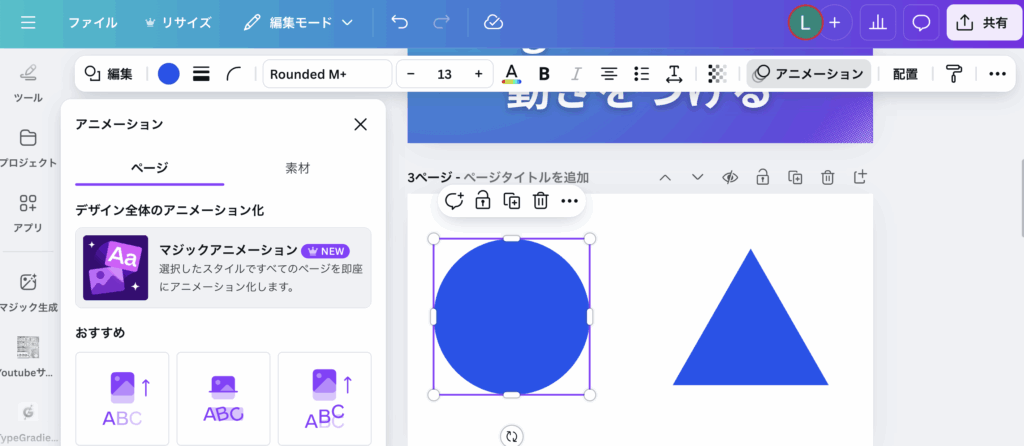Click the undo arrow icon
Viewport: 1024px width, 446px height.
tap(400, 22)
